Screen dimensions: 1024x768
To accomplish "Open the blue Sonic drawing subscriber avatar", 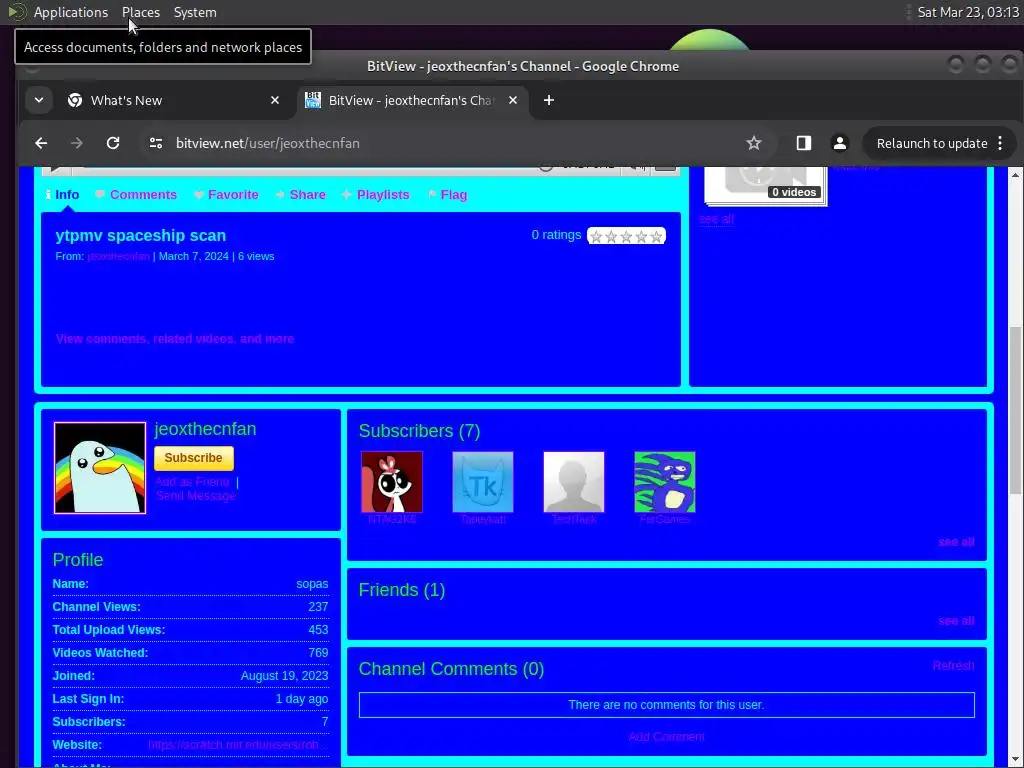I will click(665, 482).
